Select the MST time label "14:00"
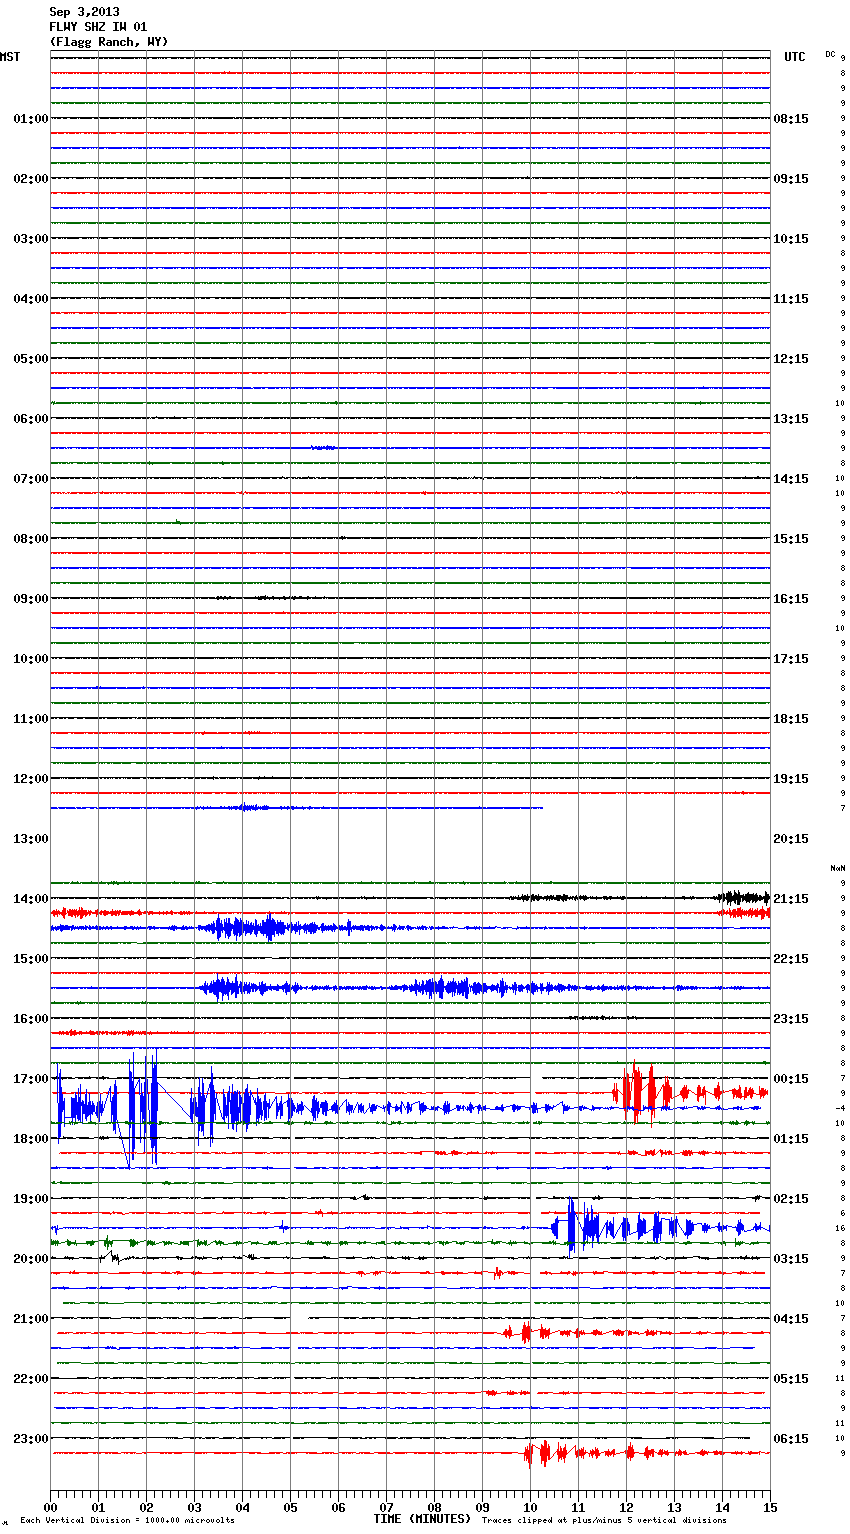Screen dimensions: 850x1534 31,899
